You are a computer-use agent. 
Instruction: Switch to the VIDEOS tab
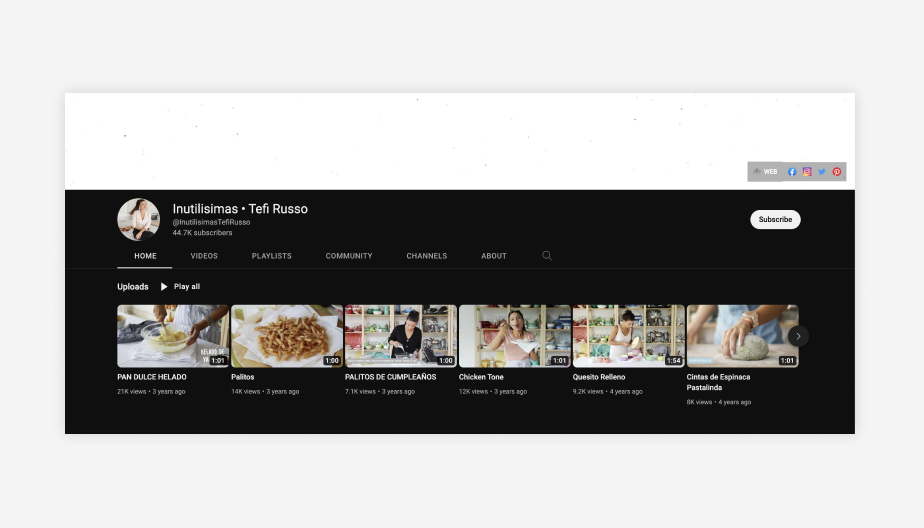pyautogui.click(x=204, y=256)
